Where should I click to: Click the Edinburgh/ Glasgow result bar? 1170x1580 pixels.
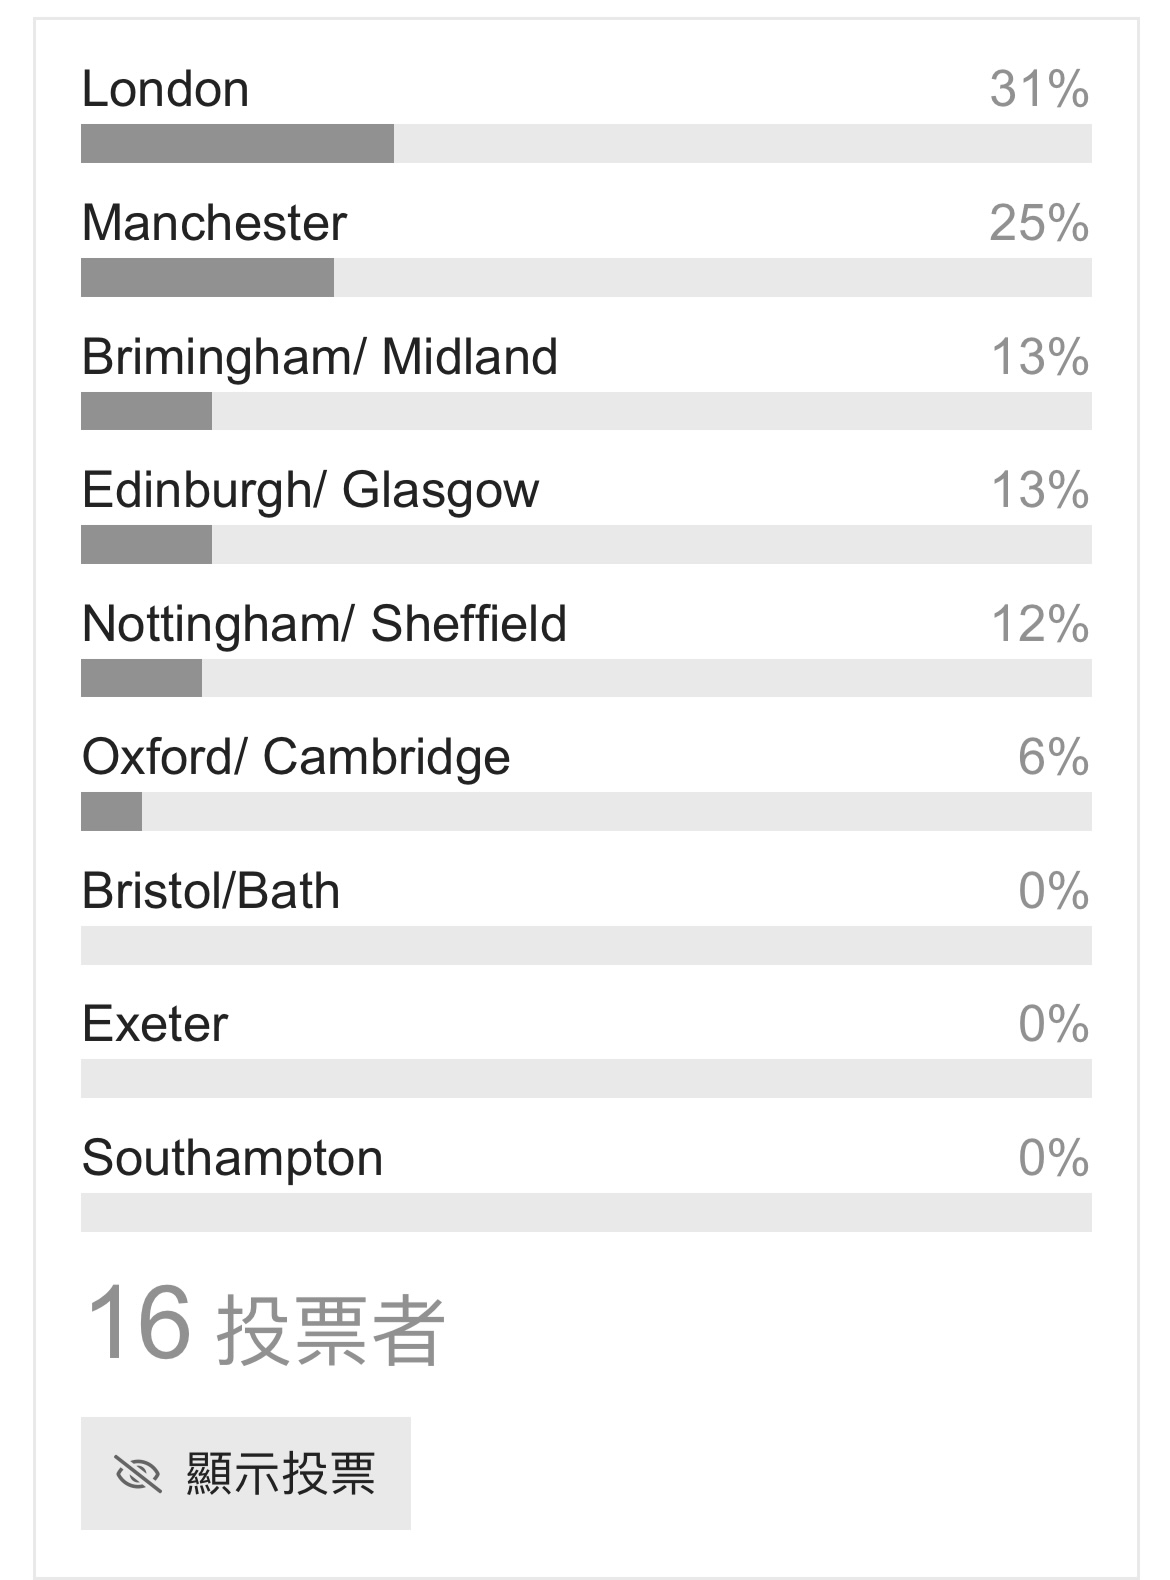(x=586, y=545)
